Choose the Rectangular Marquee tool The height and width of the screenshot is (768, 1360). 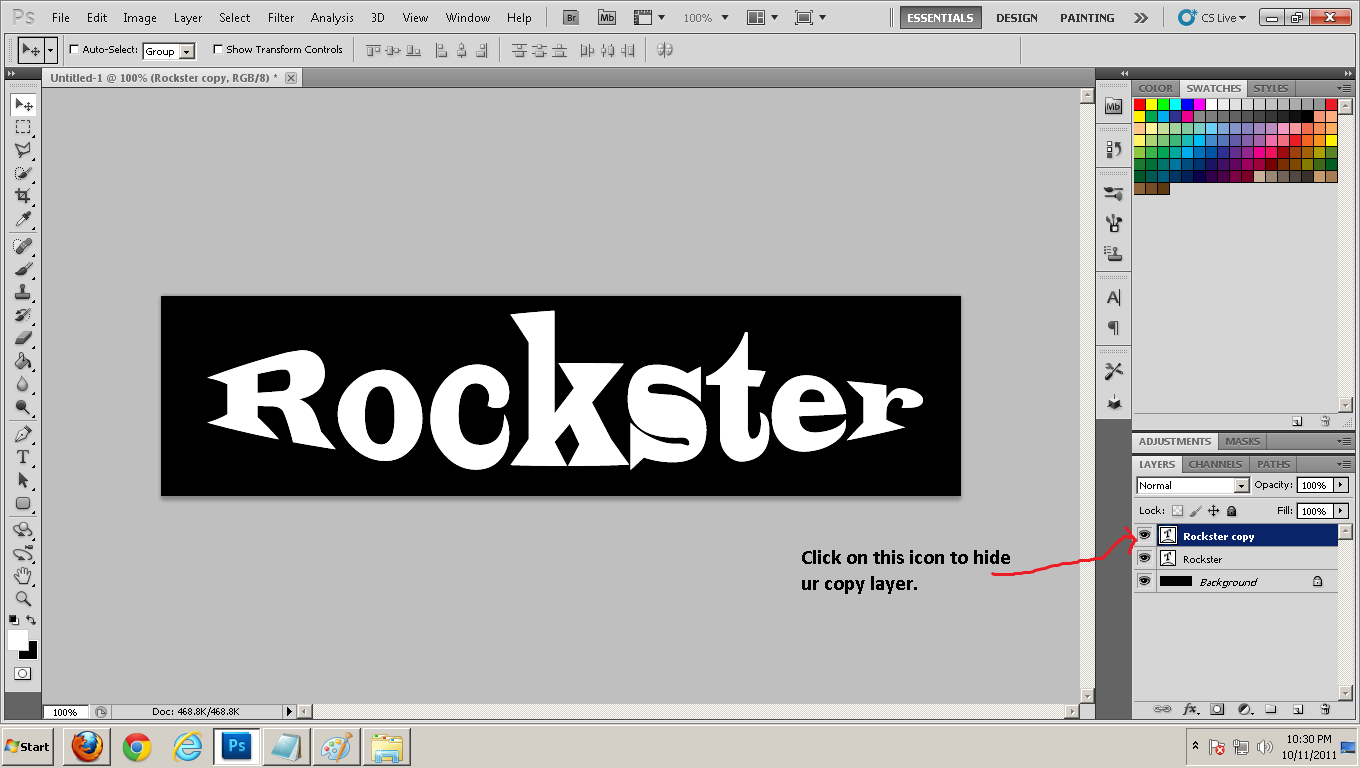[22, 127]
